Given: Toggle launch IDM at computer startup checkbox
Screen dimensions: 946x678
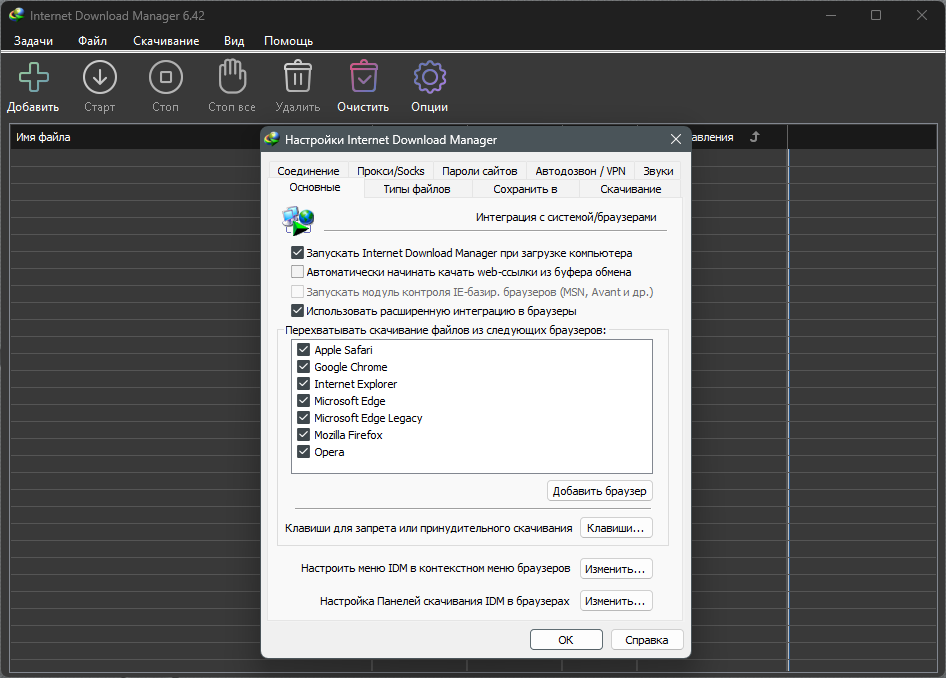Looking at the screenshot, I should (297, 253).
